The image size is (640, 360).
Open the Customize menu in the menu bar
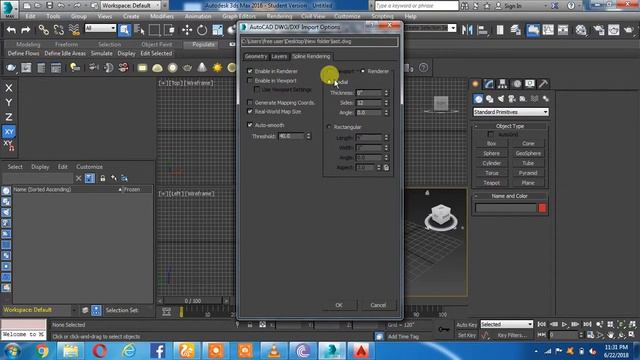347,16
